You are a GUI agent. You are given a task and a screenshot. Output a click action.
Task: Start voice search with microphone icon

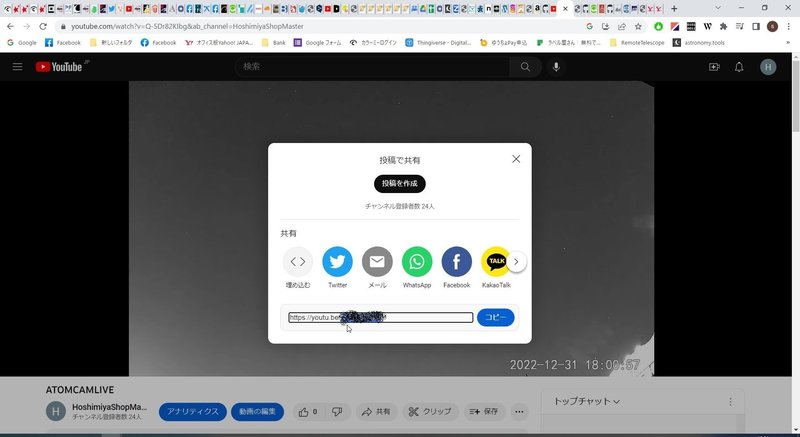pos(556,67)
